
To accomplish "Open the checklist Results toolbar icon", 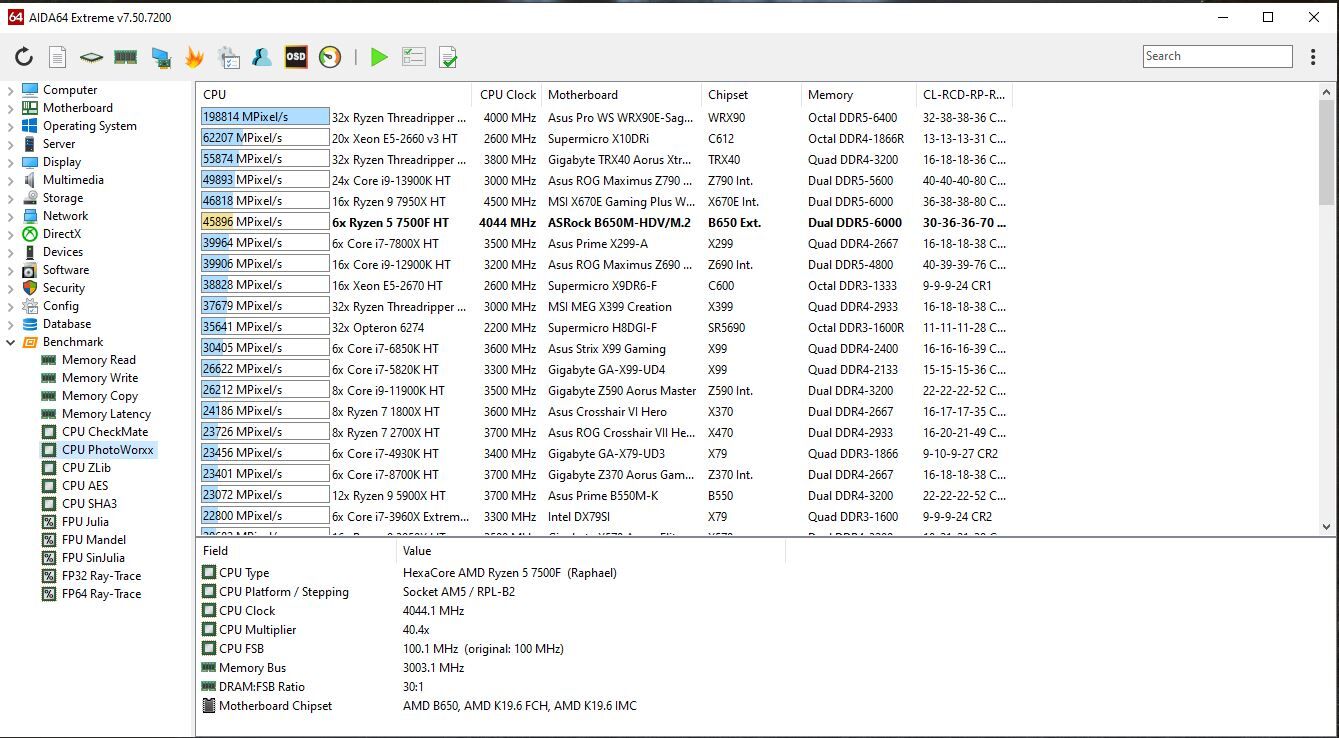I will point(414,57).
